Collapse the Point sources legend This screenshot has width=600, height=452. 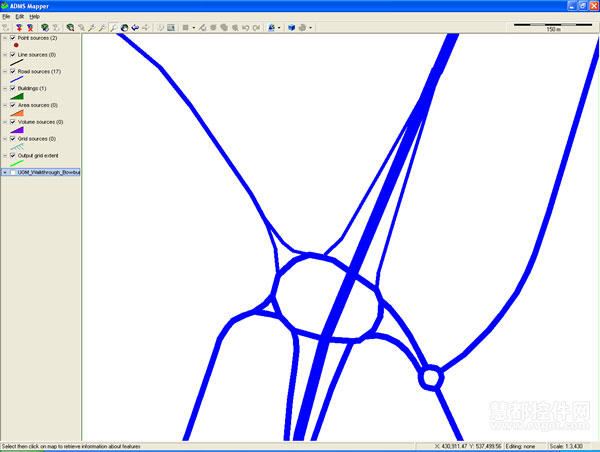(5, 38)
